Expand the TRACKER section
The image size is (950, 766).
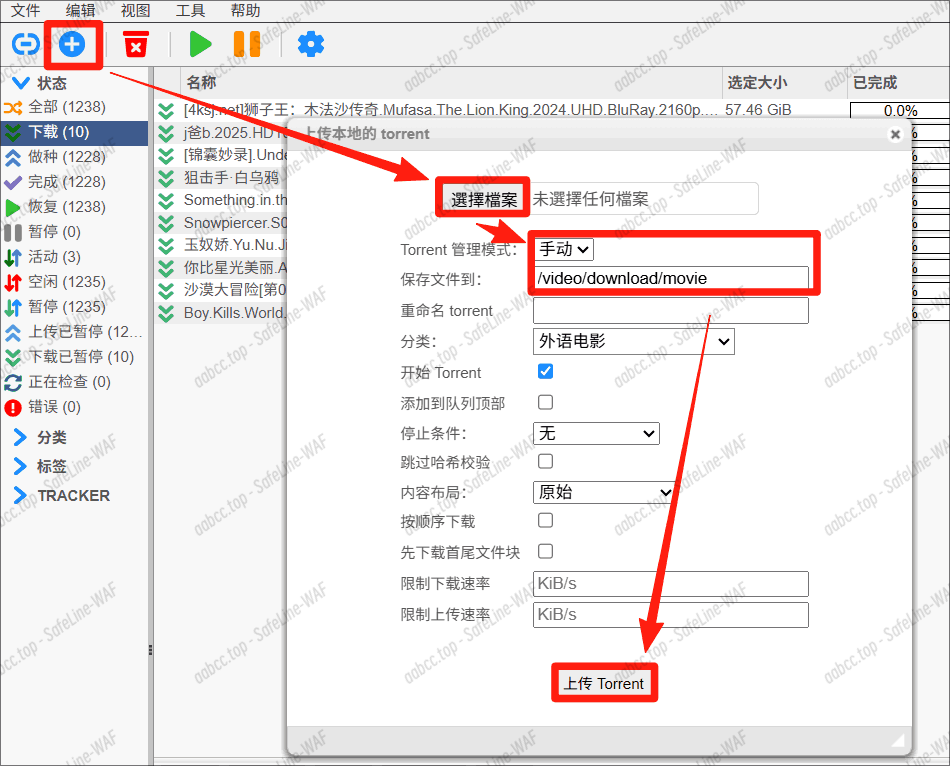pos(20,495)
